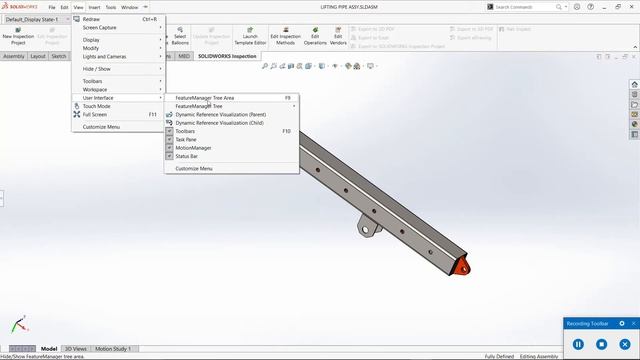Switch to Motion Study 1 tab

click(x=113, y=349)
